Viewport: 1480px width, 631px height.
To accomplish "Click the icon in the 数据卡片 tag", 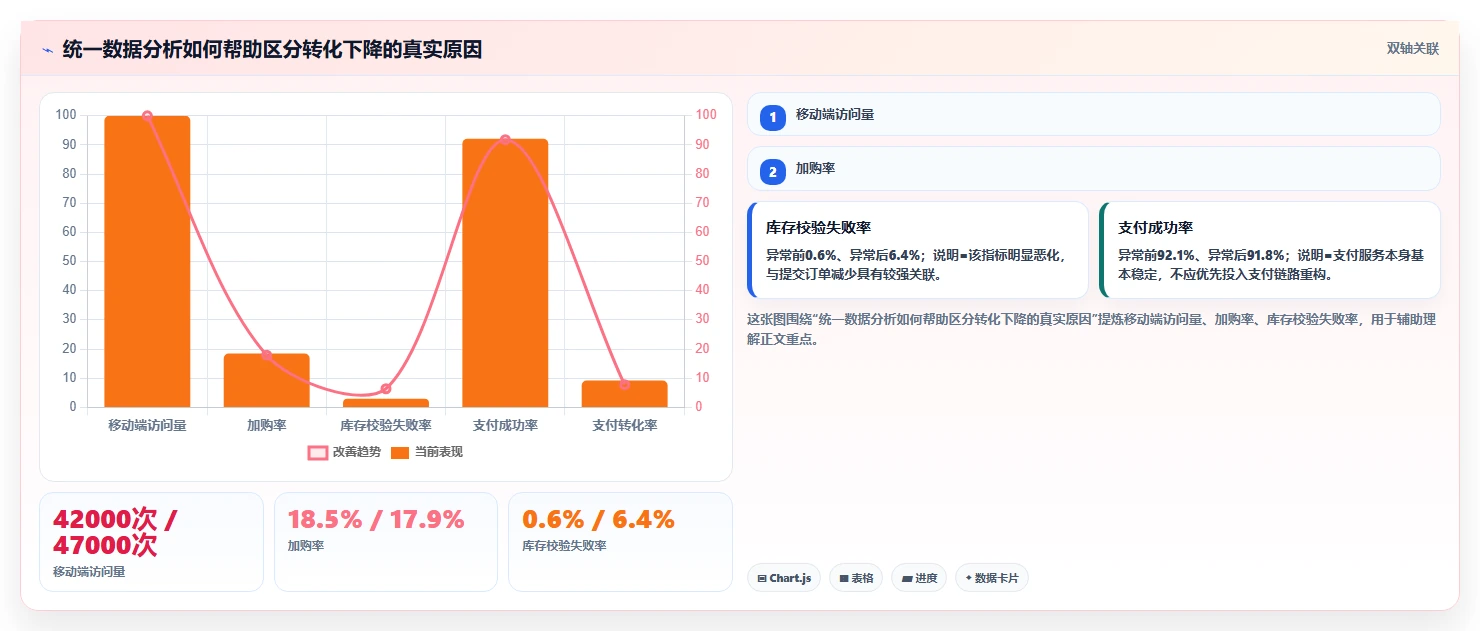I will (968, 578).
